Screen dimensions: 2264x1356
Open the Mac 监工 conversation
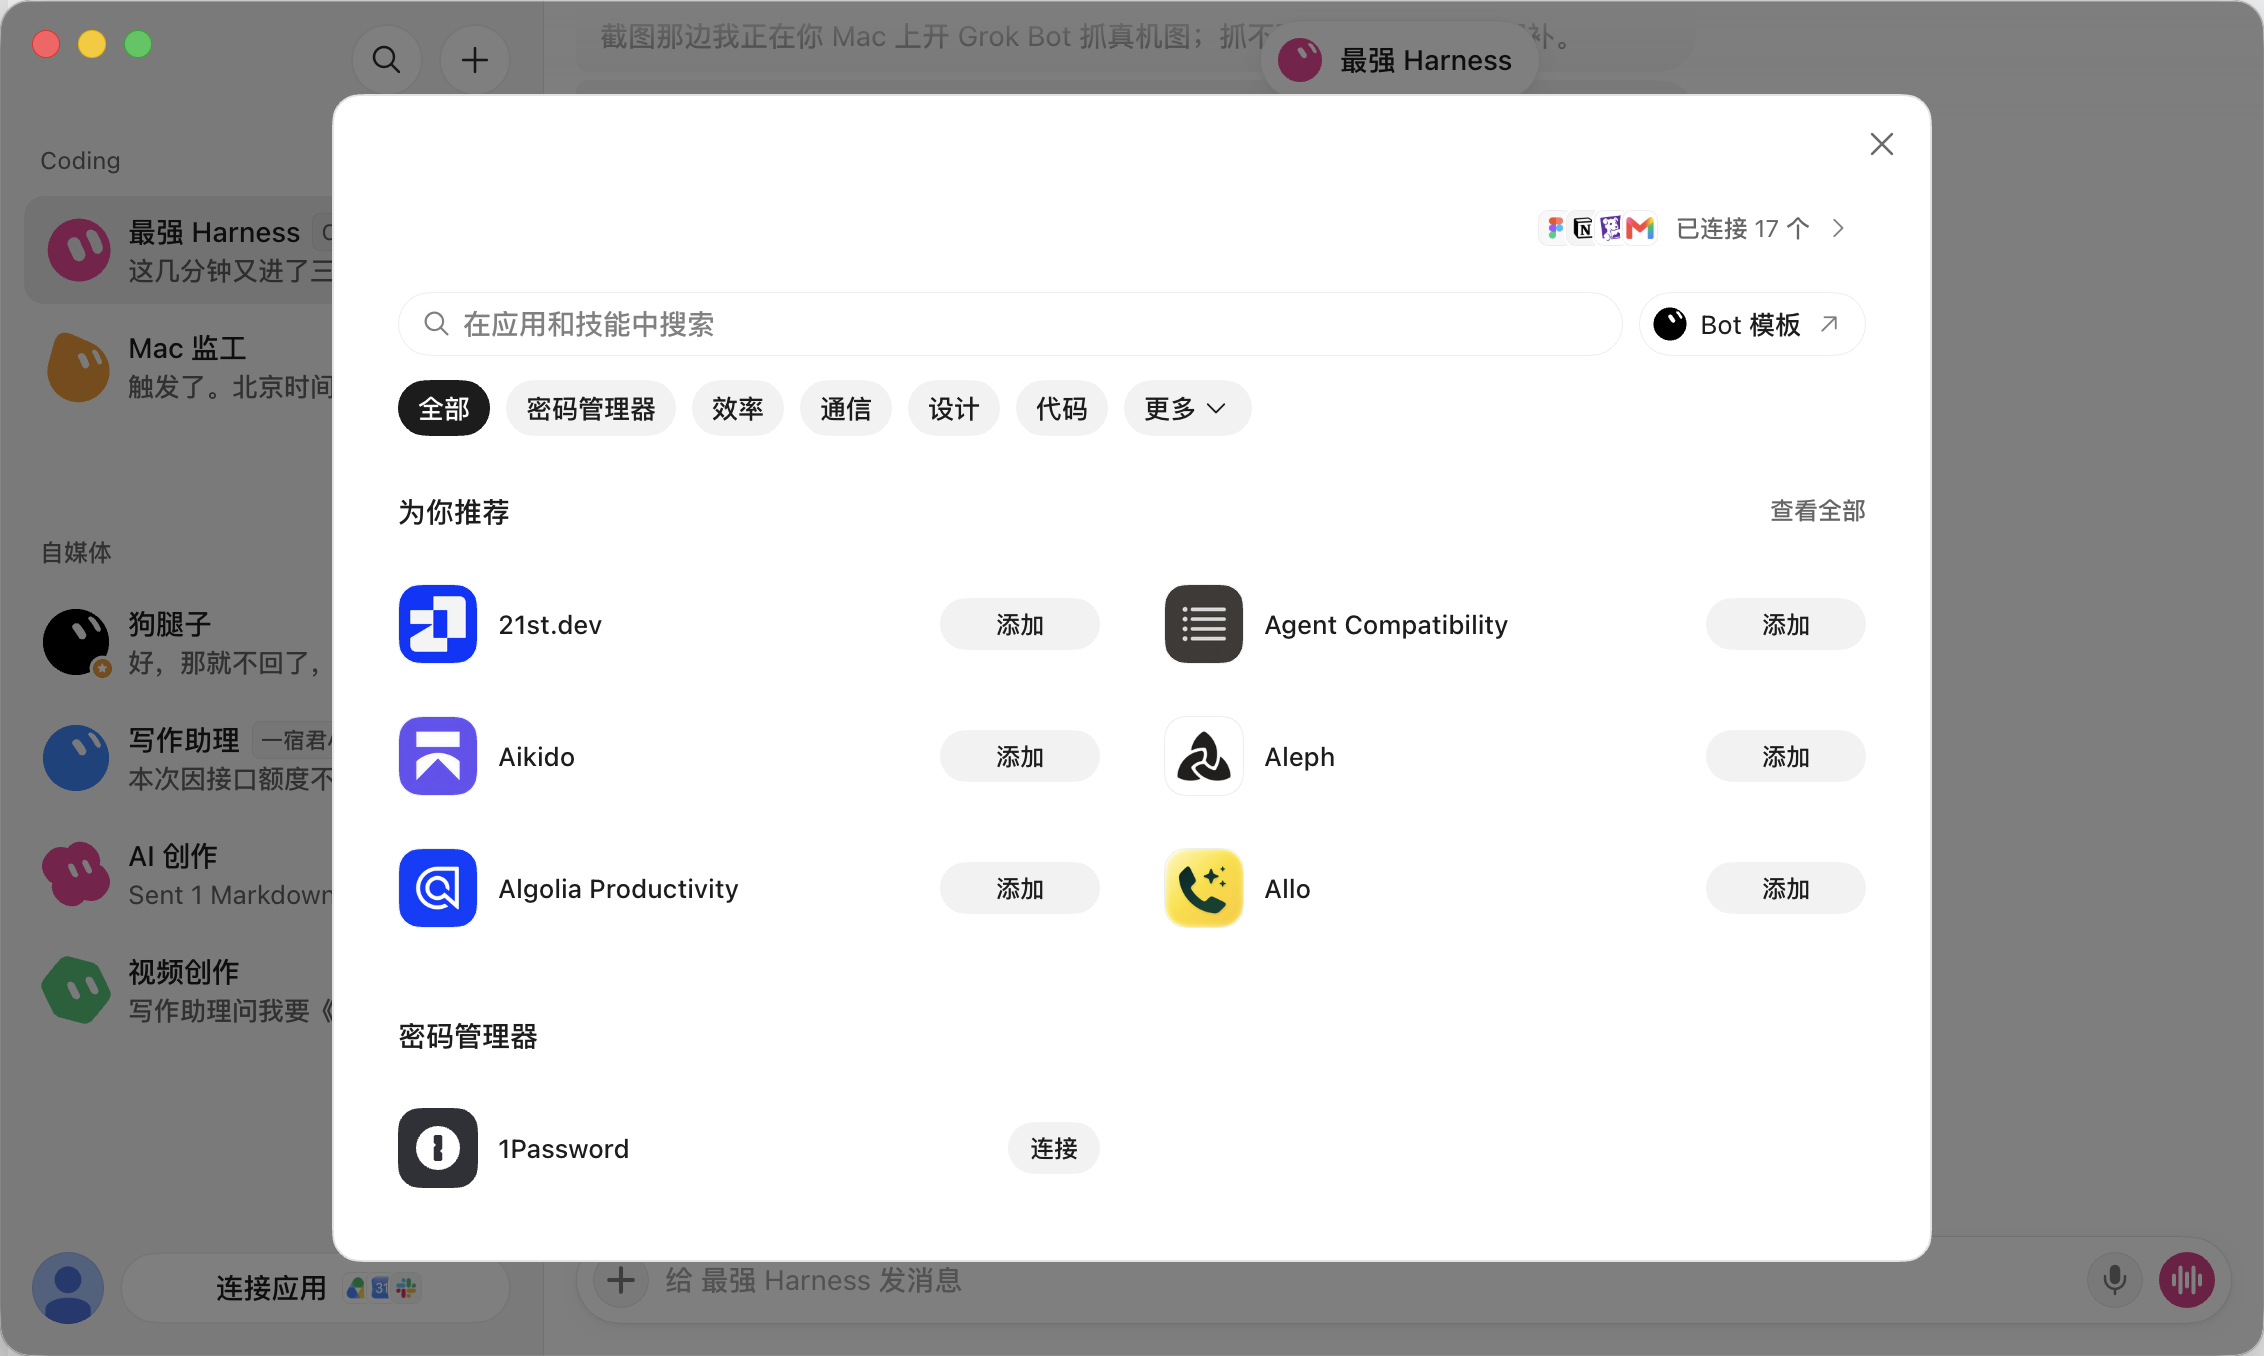tap(180, 366)
